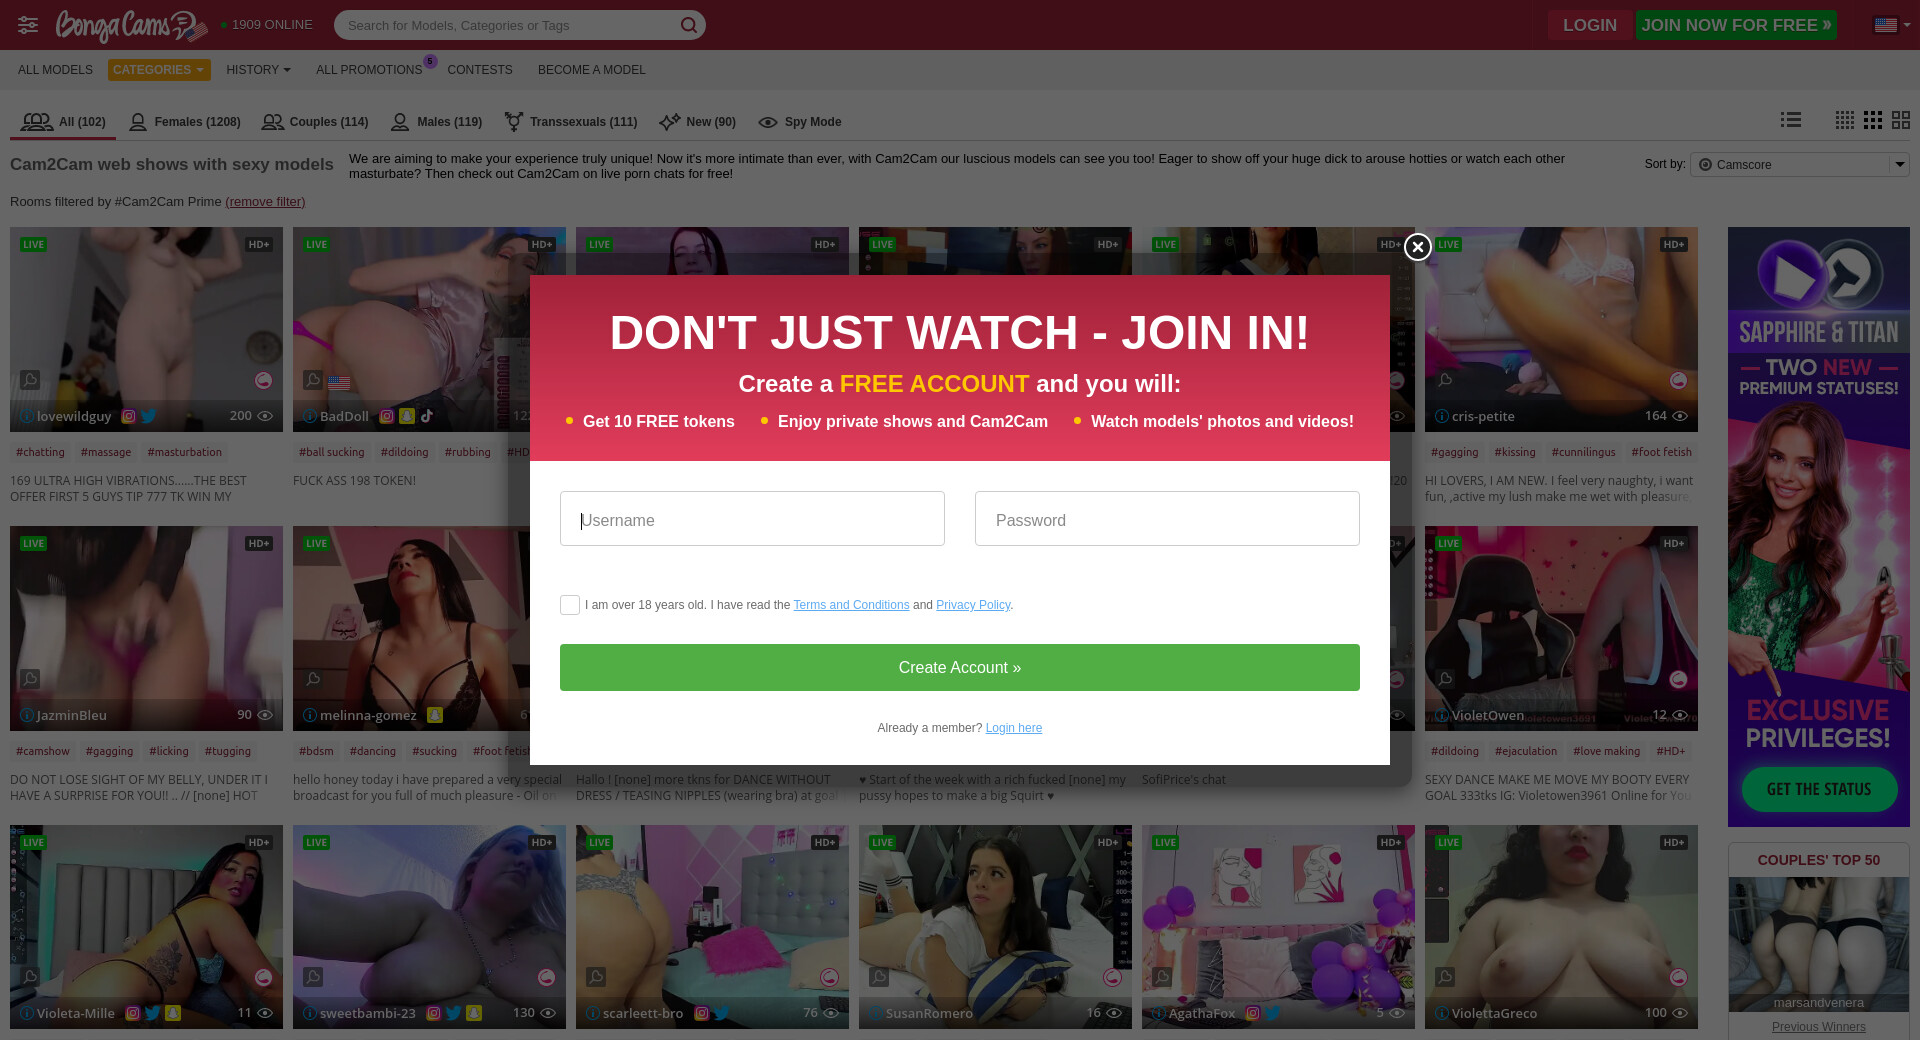This screenshot has height=1040, width=1920.
Task: Select the medium thumbnails grid view icon
Action: 1872,120
